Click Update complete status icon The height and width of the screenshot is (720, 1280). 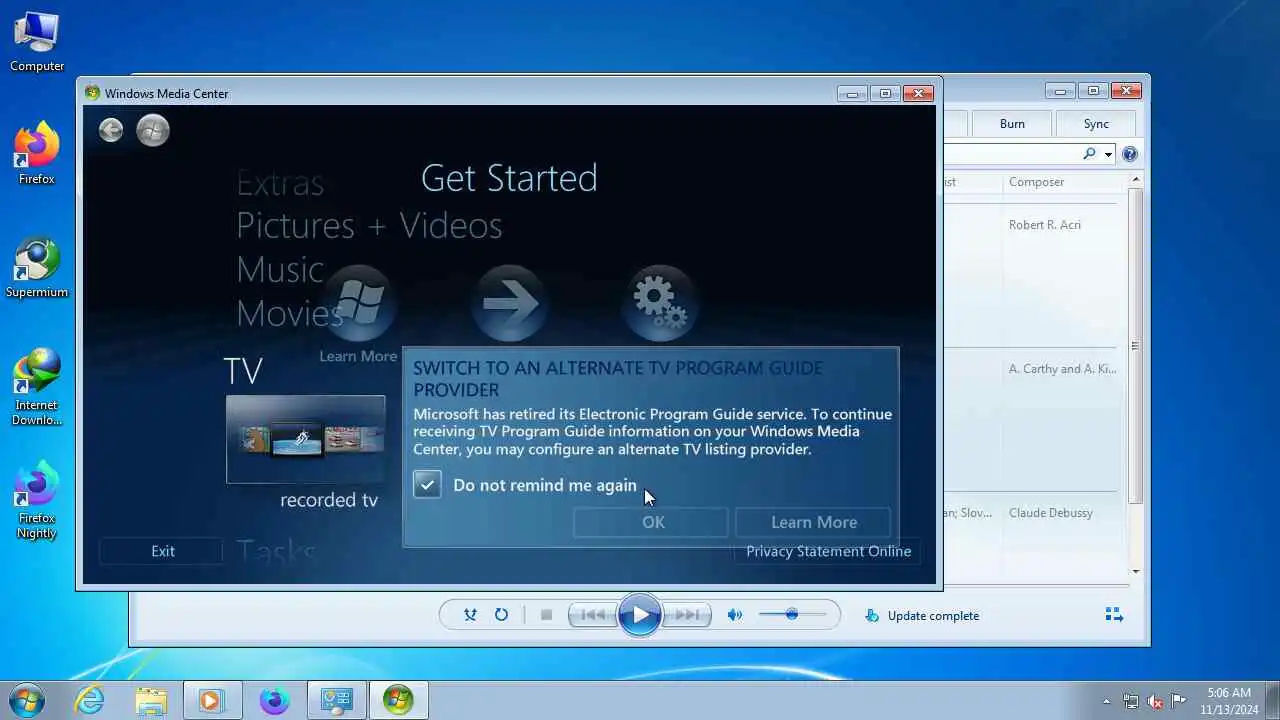[x=872, y=616]
